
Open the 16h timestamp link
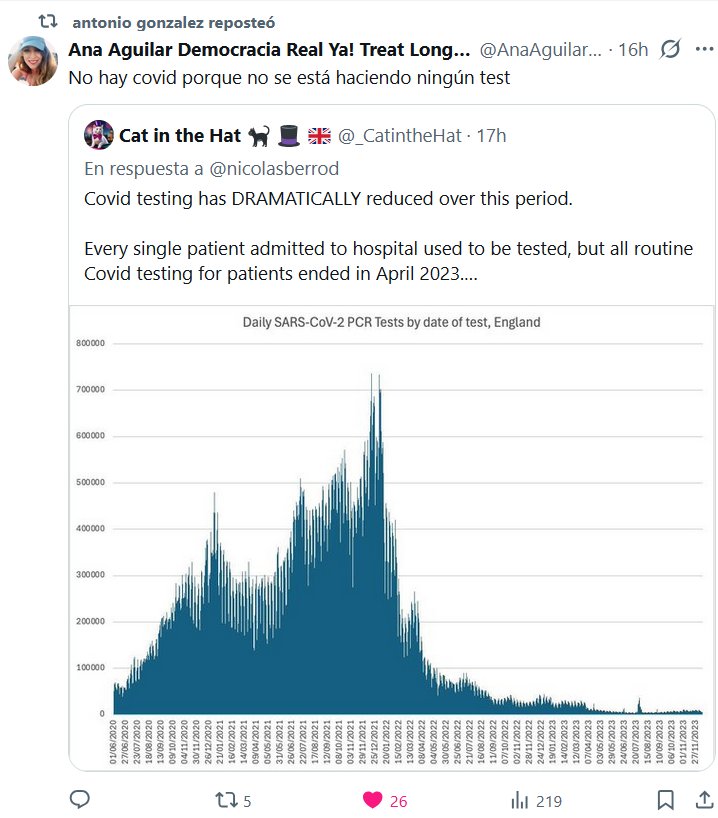(x=633, y=49)
